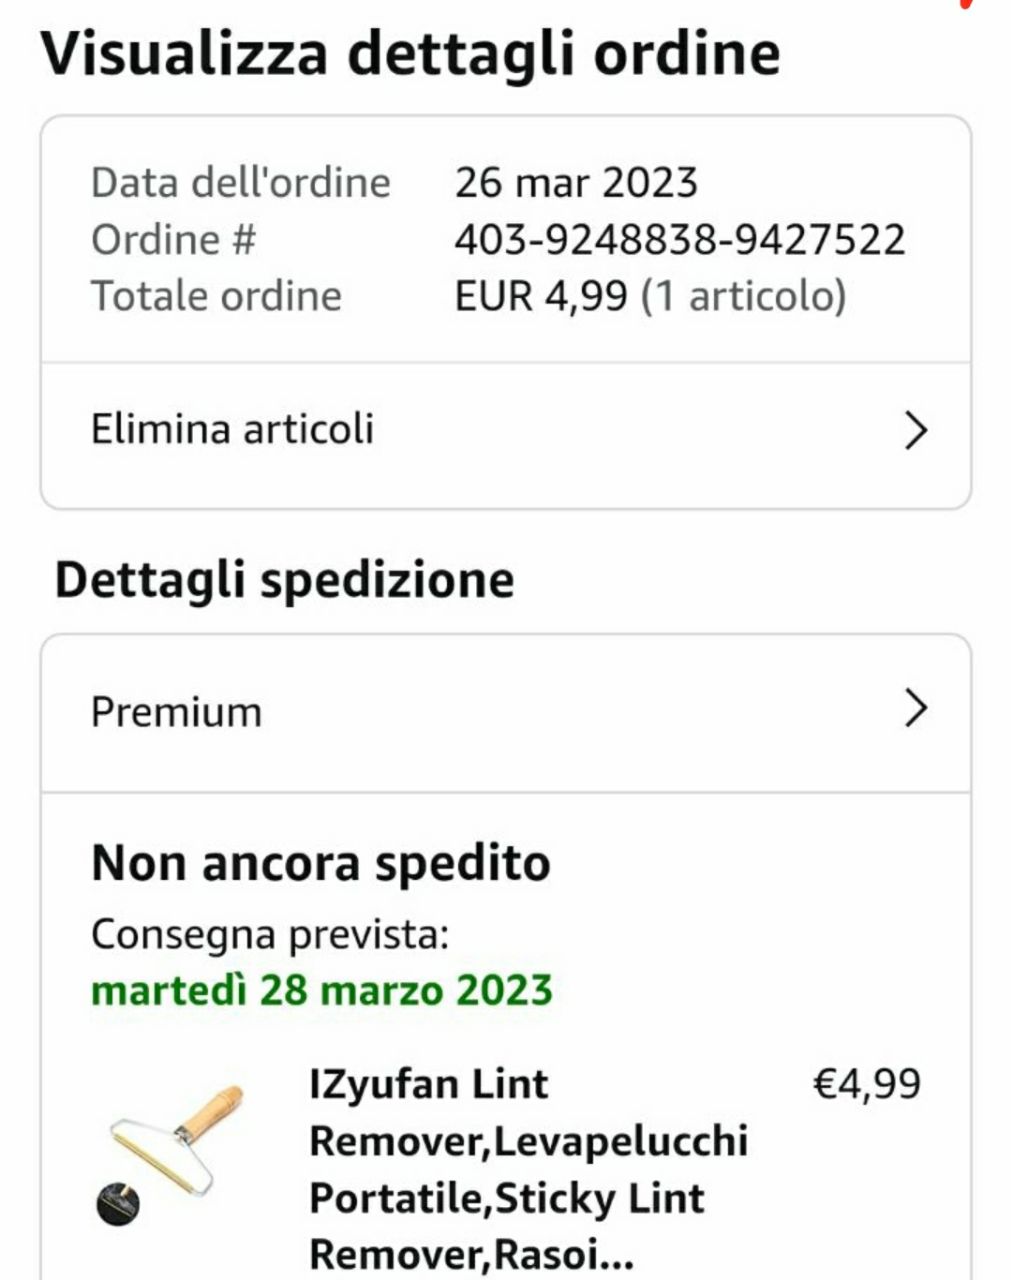This screenshot has height=1280, width=1011.
Task: Open the Premium shipping option label
Action: pyautogui.click(x=176, y=712)
